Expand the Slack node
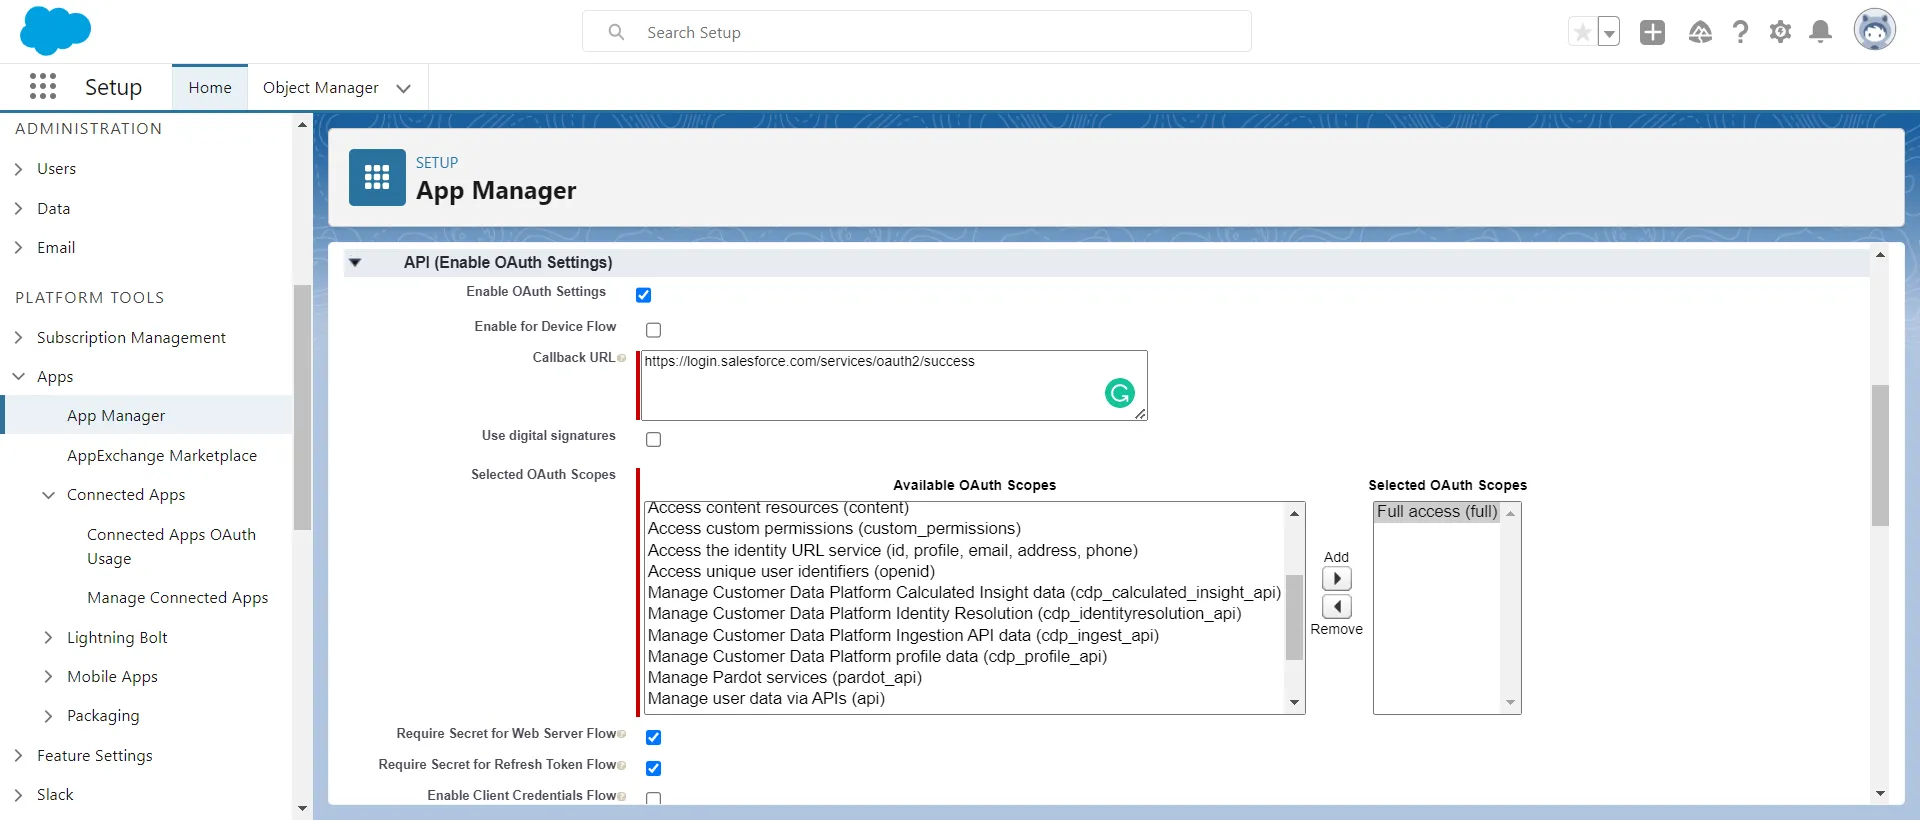Image resolution: width=1920 pixels, height=820 pixels. click(x=18, y=795)
